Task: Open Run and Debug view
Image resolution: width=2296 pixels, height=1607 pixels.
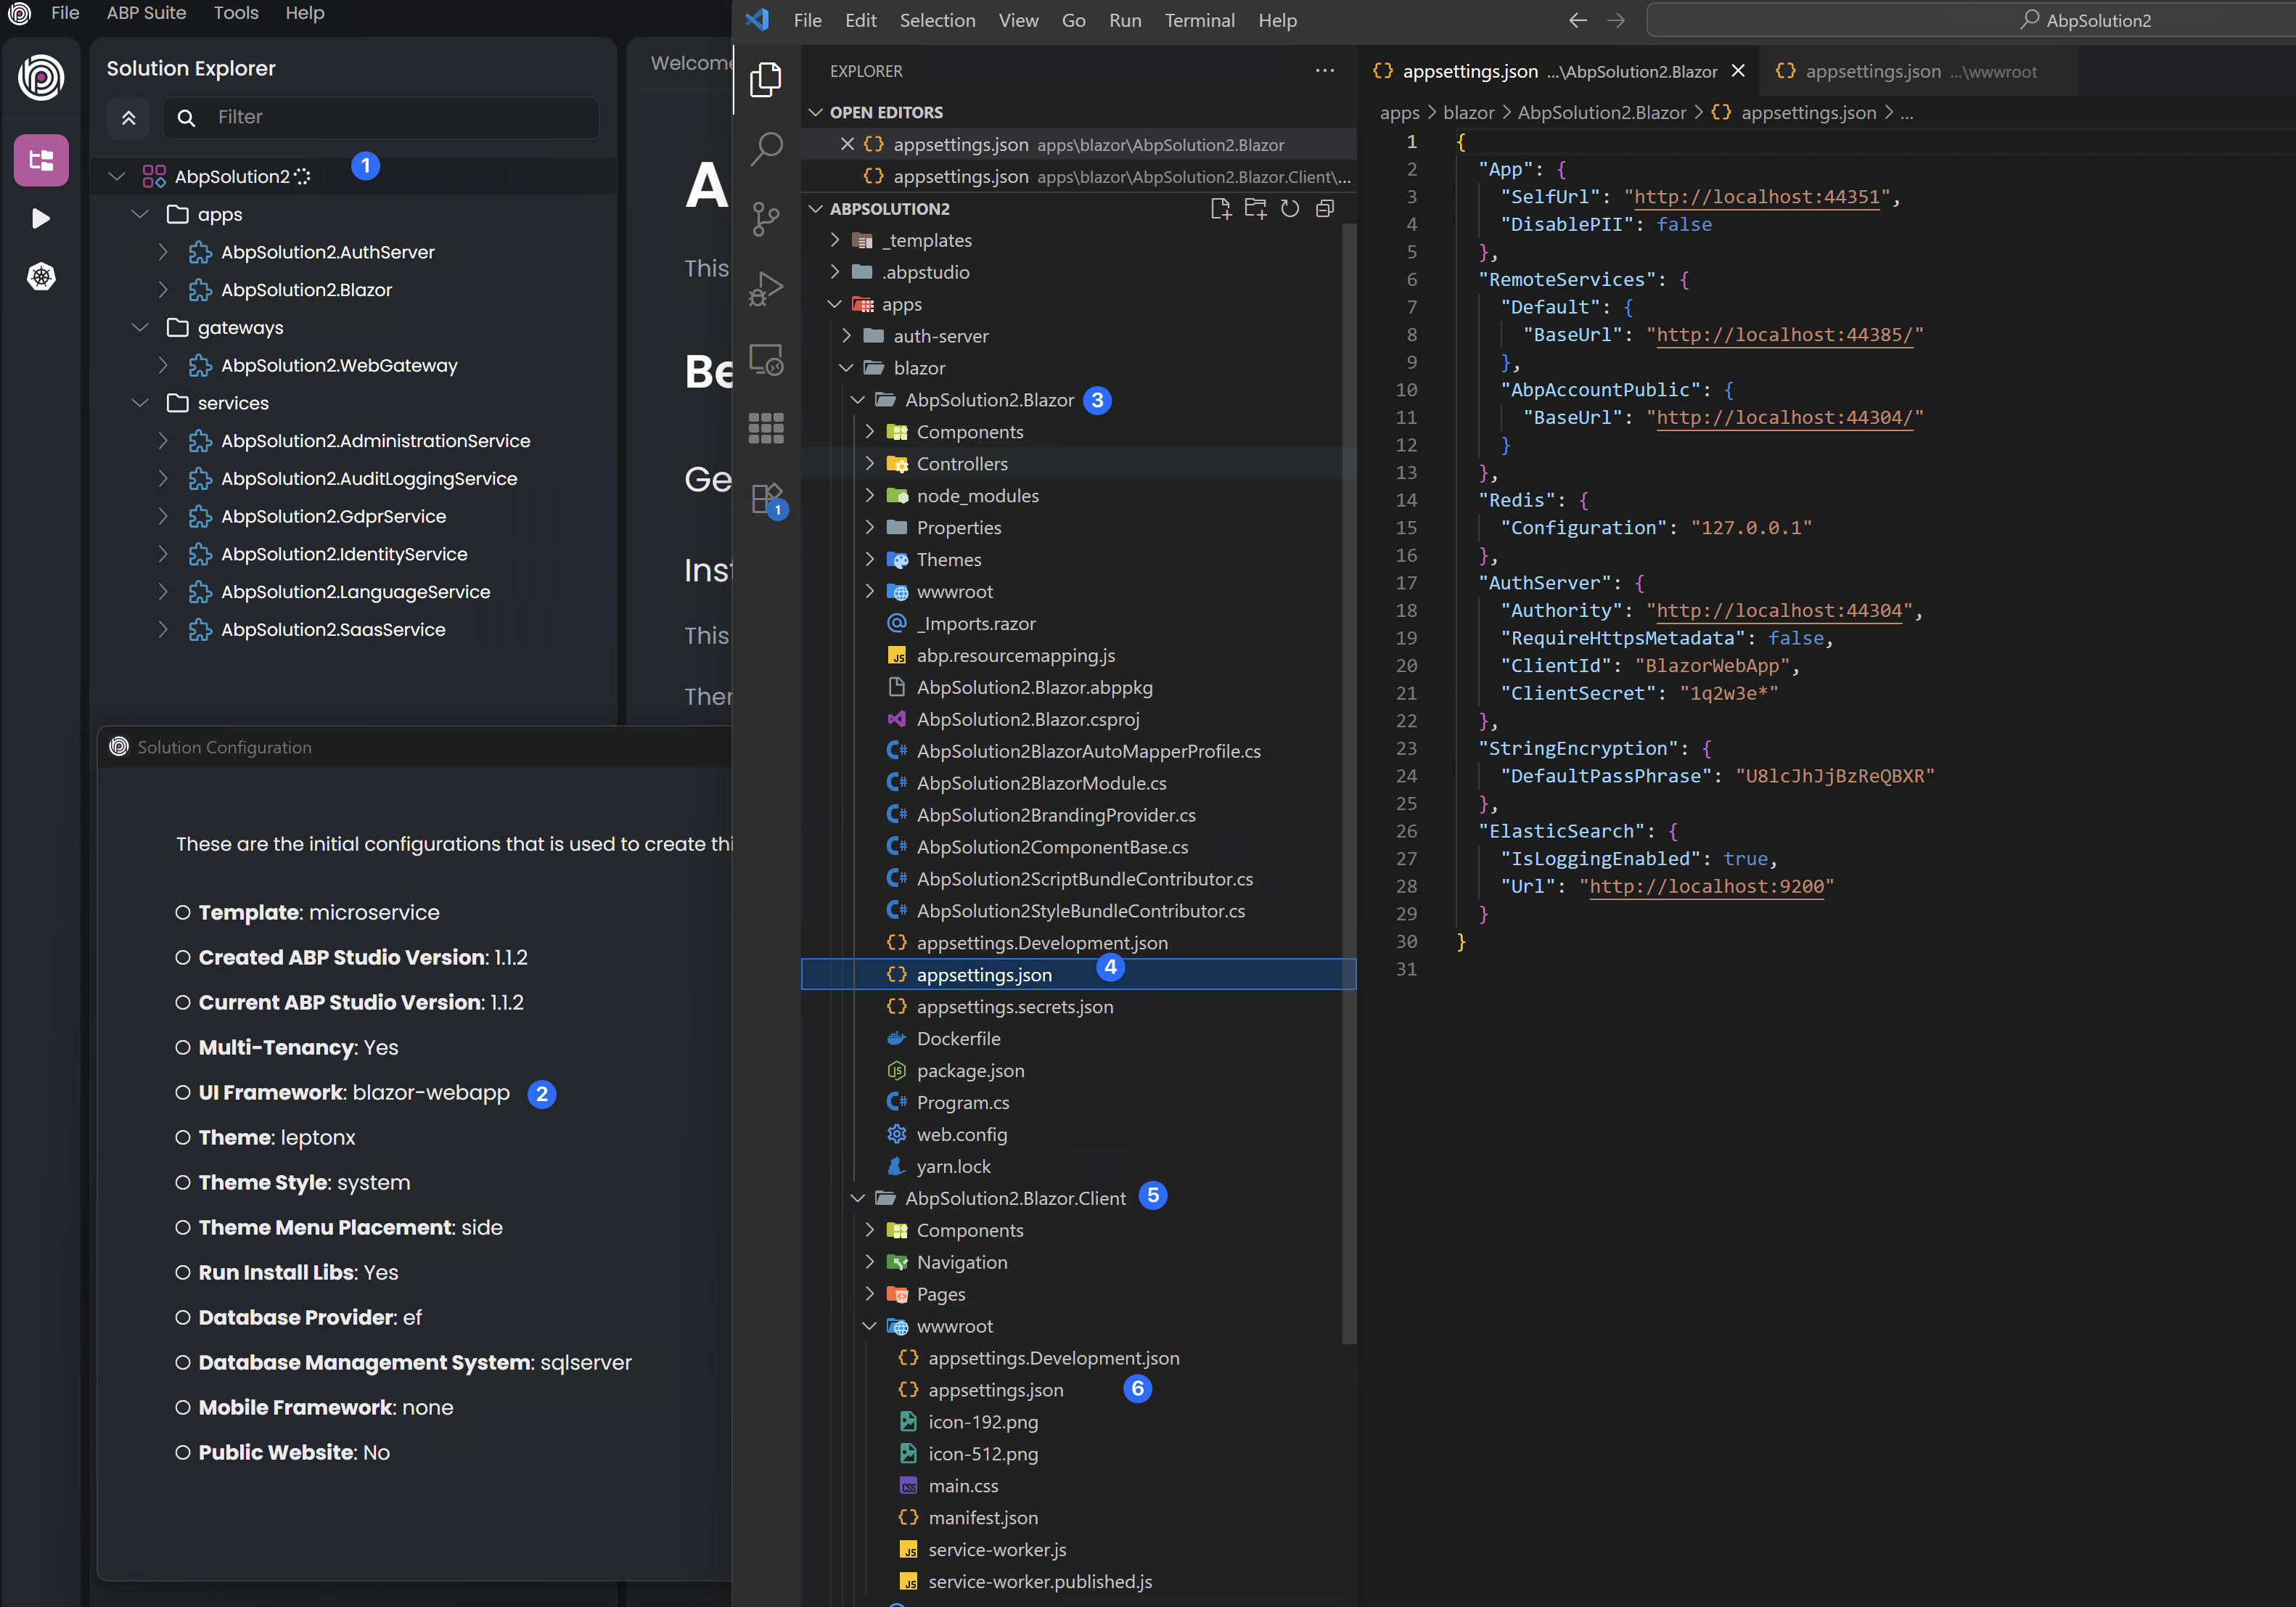Action: pyautogui.click(x=766, y=289)
